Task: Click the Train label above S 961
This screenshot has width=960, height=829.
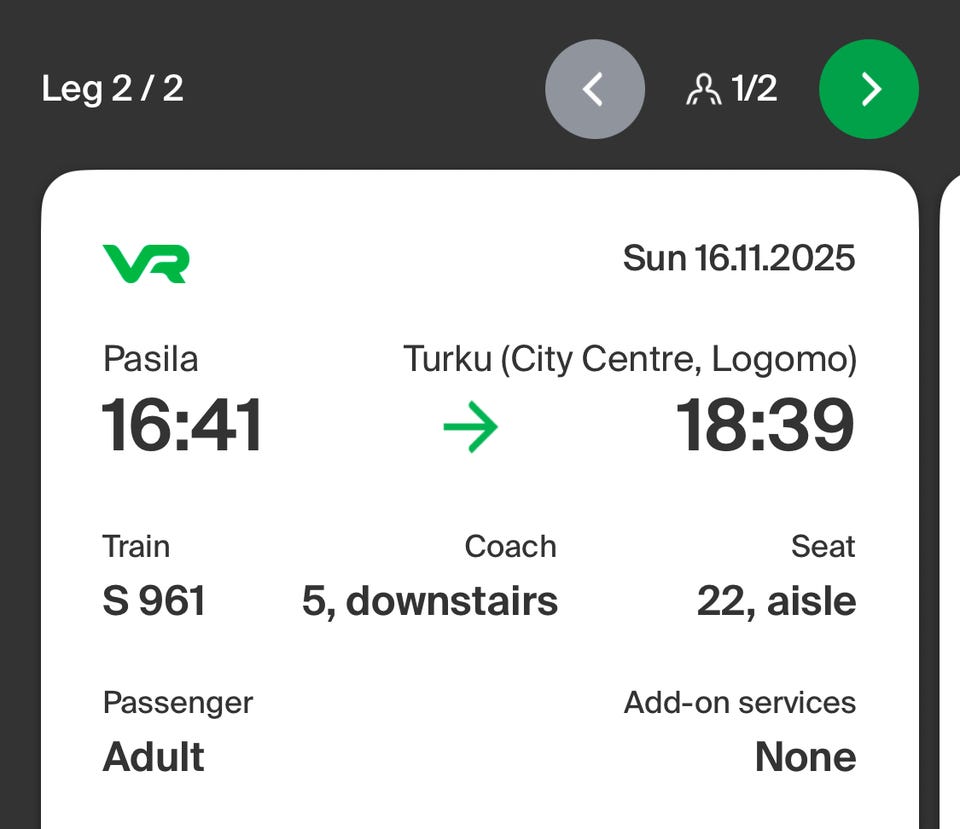Action: point(136,547)
